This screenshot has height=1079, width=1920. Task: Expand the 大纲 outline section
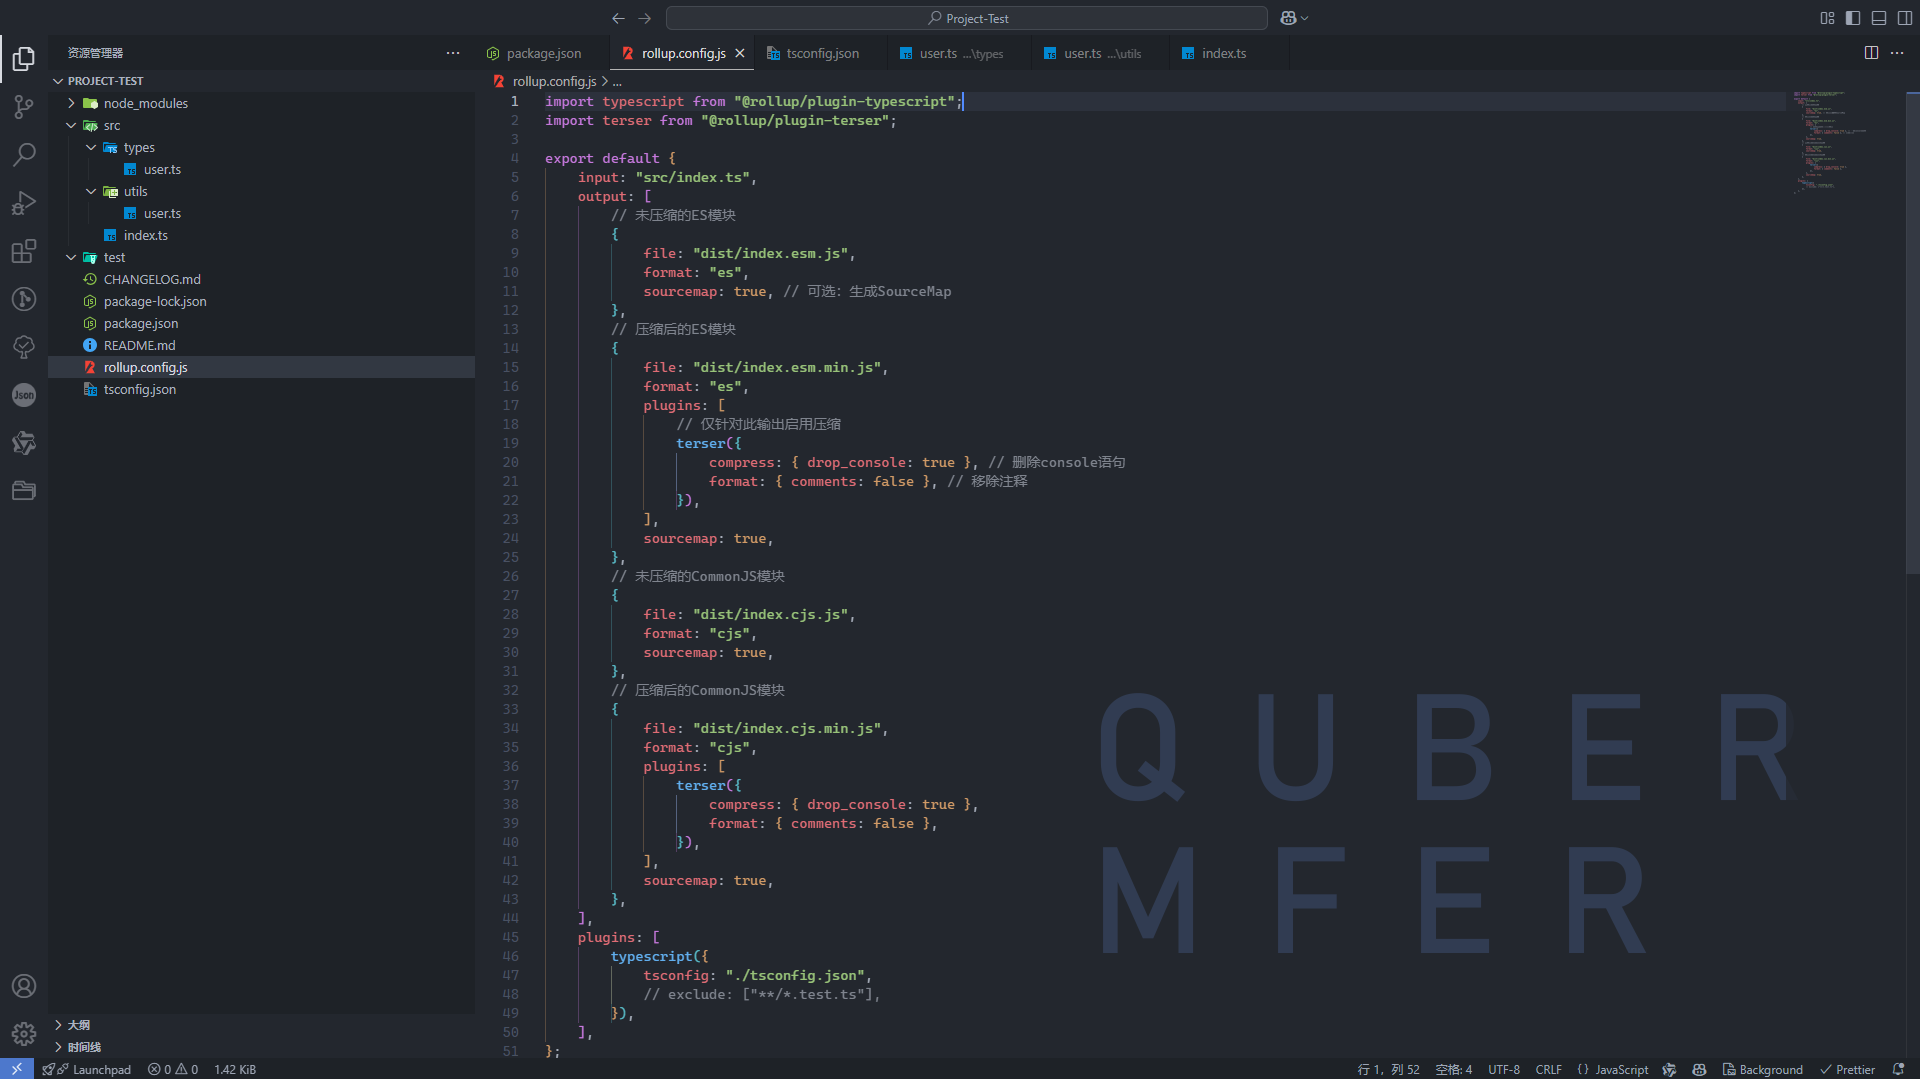[78, 1025]
